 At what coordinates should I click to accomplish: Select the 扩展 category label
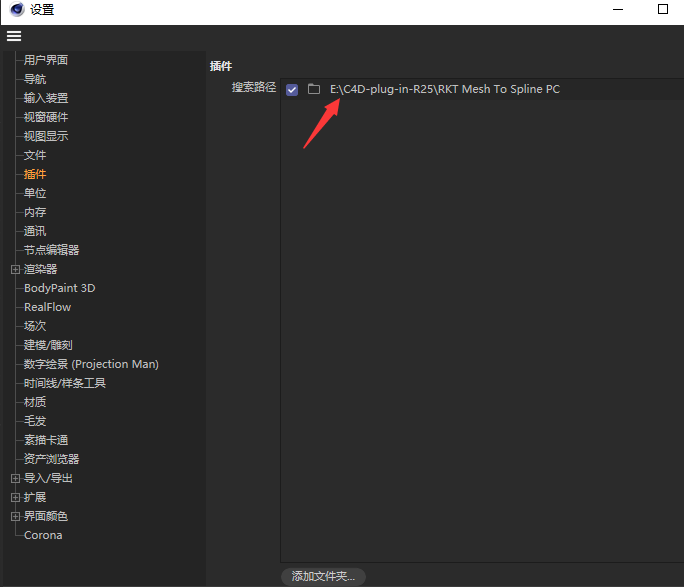coord(35,497)
